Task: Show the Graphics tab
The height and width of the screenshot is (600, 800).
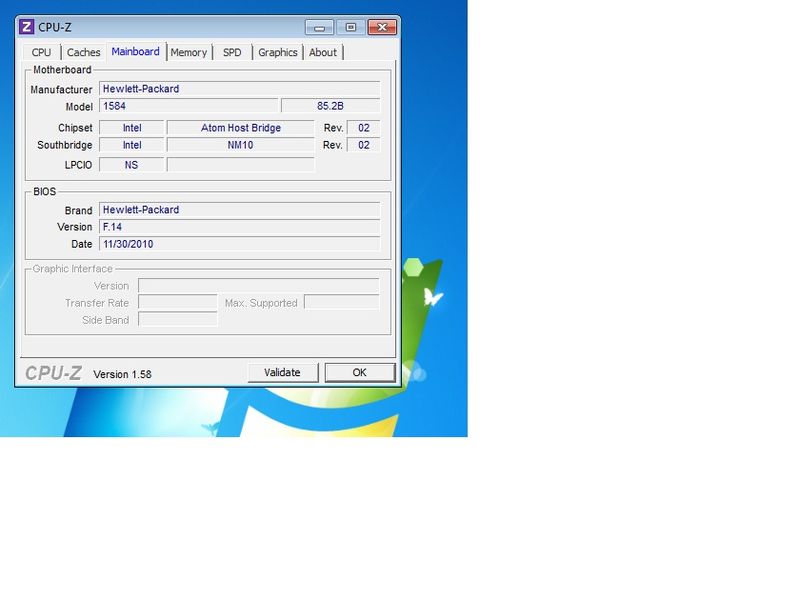Action: pos(277,52)
